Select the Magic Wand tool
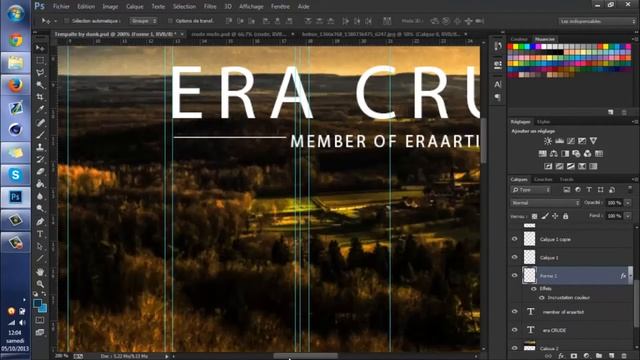The width and height of the screenshot is (640, 360). coord(40,85)
